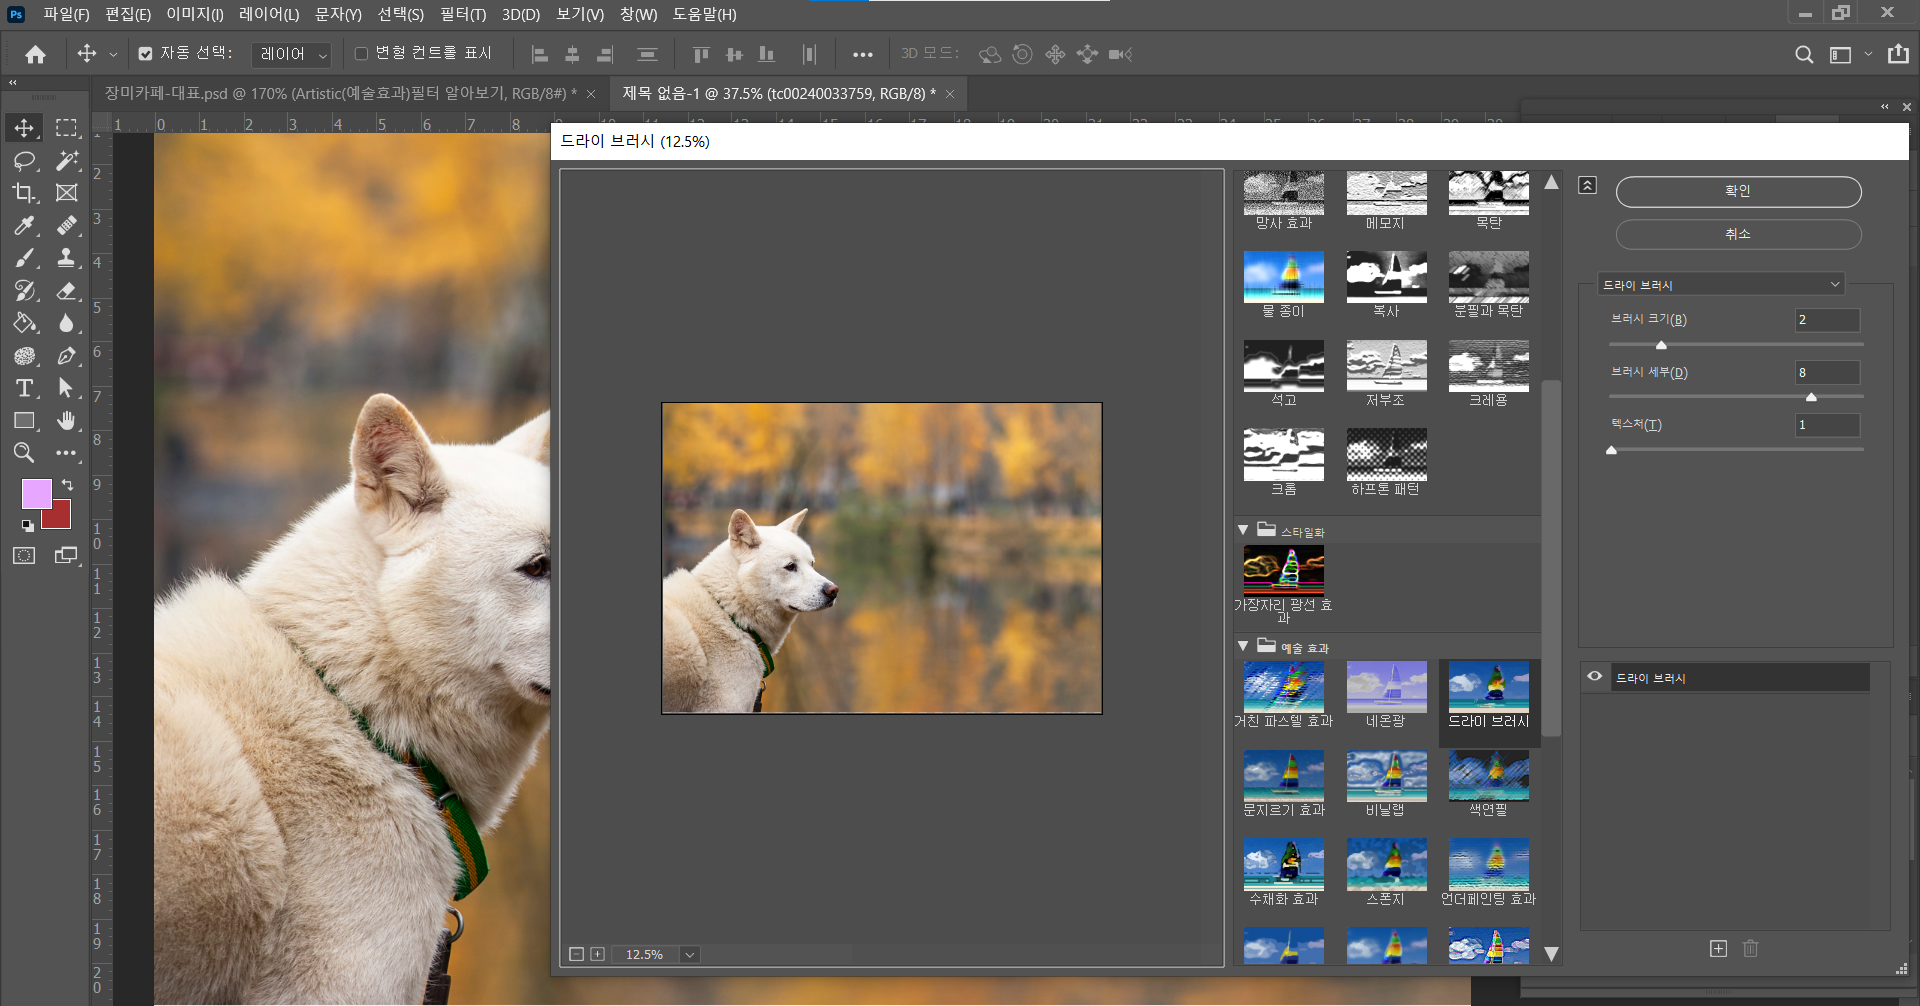Collapse the 예술 효과 folder
1920x1006 pixels.
[1243, 647]
